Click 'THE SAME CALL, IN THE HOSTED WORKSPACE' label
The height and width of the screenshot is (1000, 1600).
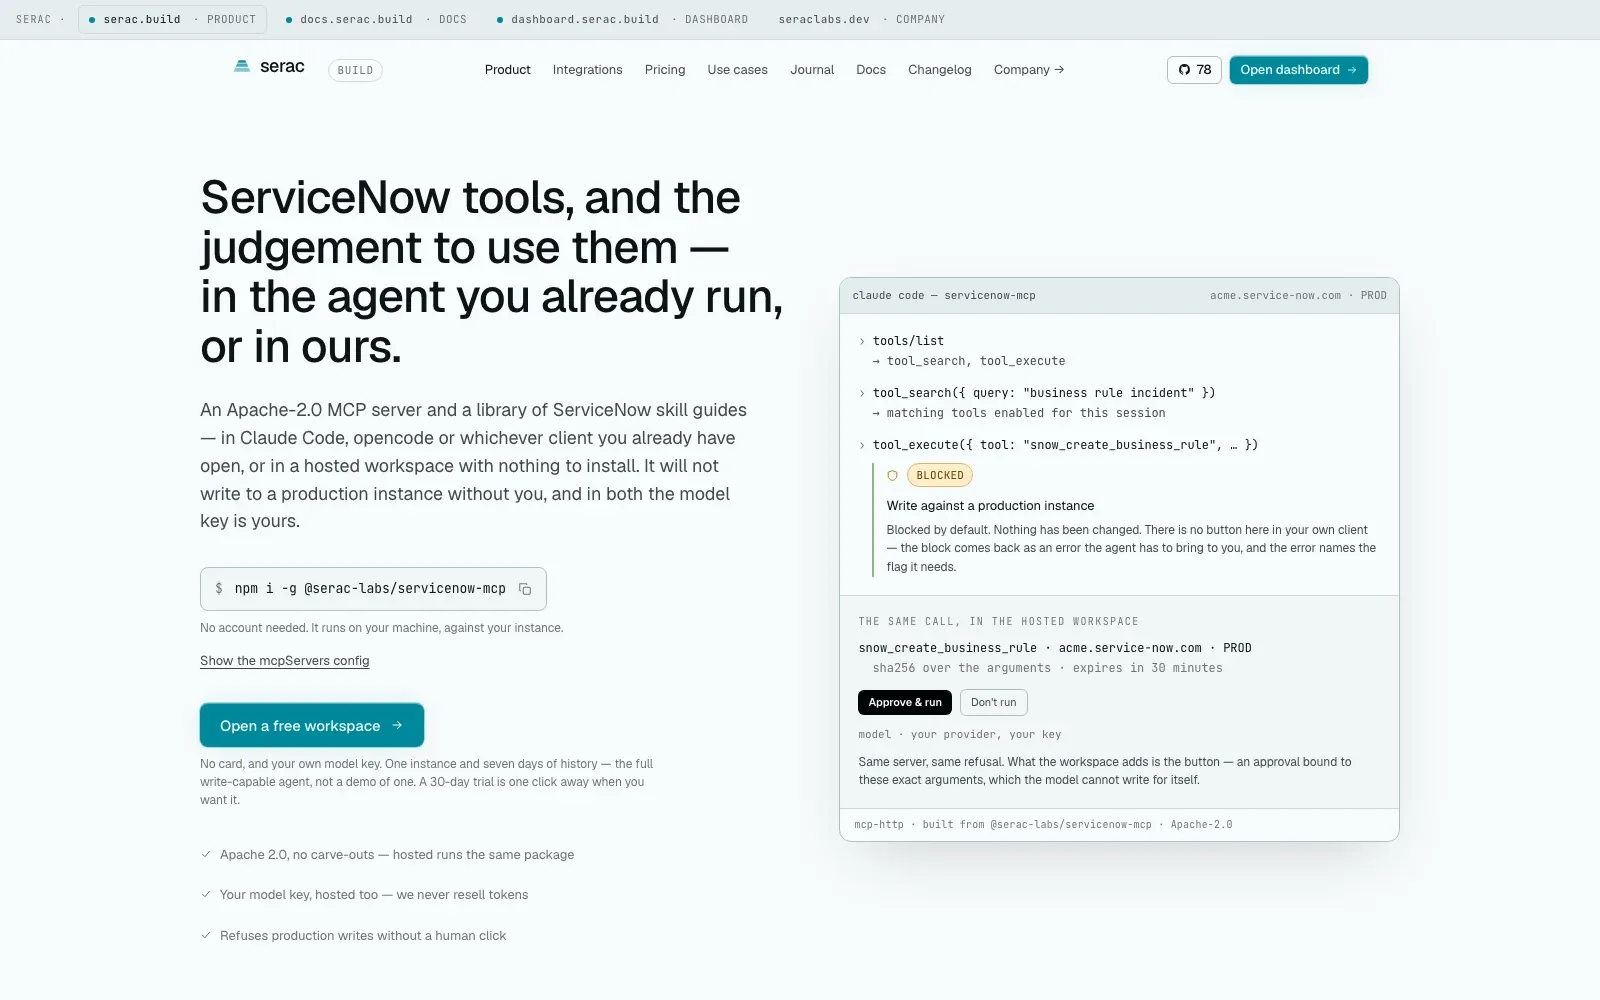(998, 622)
